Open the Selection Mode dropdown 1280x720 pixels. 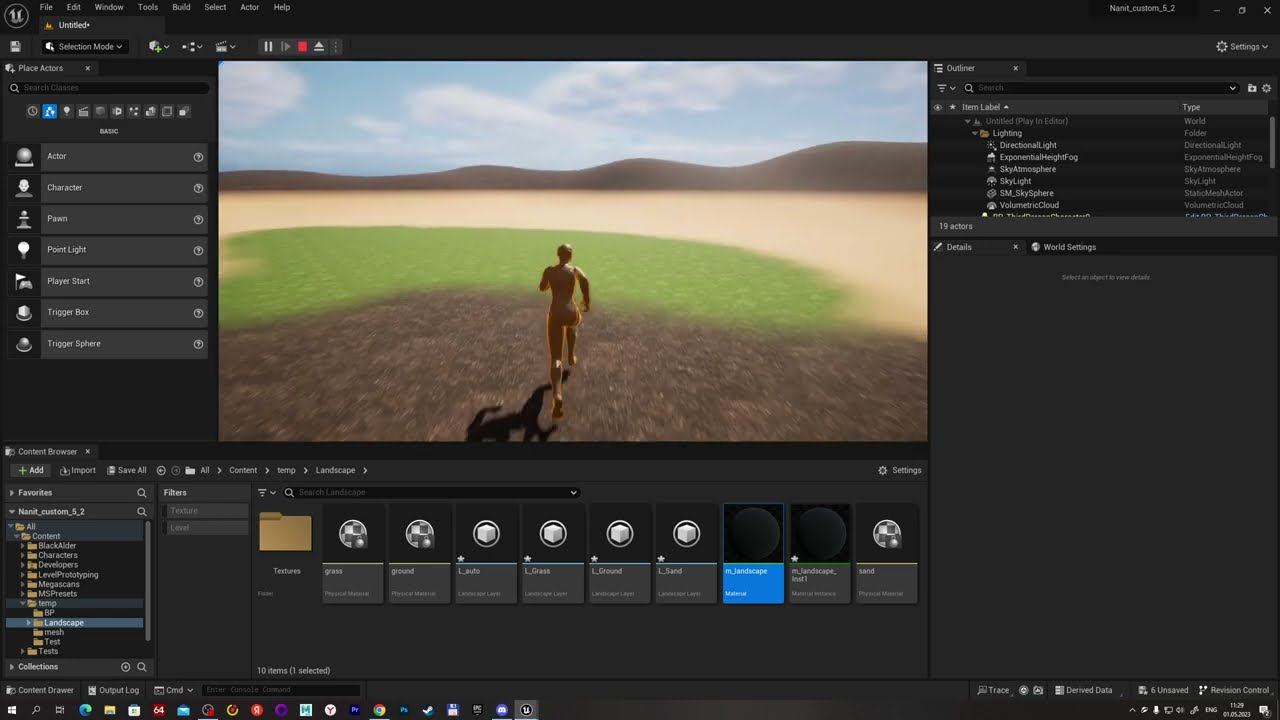pos(85,47)
